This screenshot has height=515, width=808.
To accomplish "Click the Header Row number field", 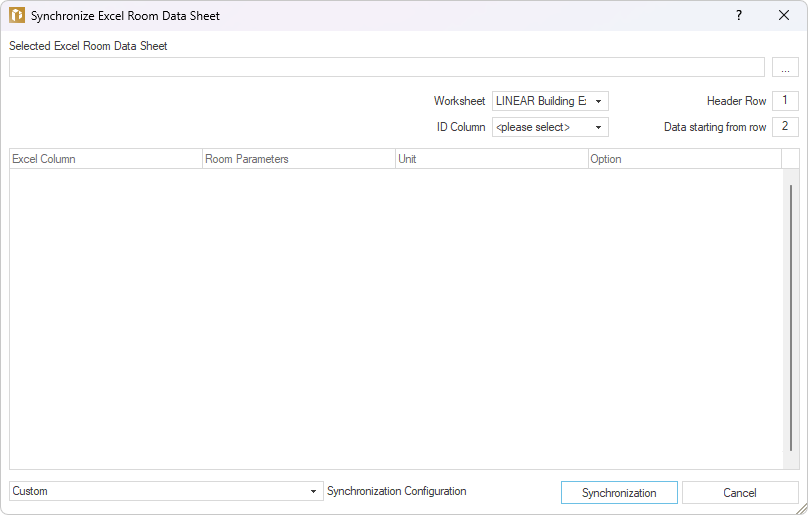I will pos(785,101).
